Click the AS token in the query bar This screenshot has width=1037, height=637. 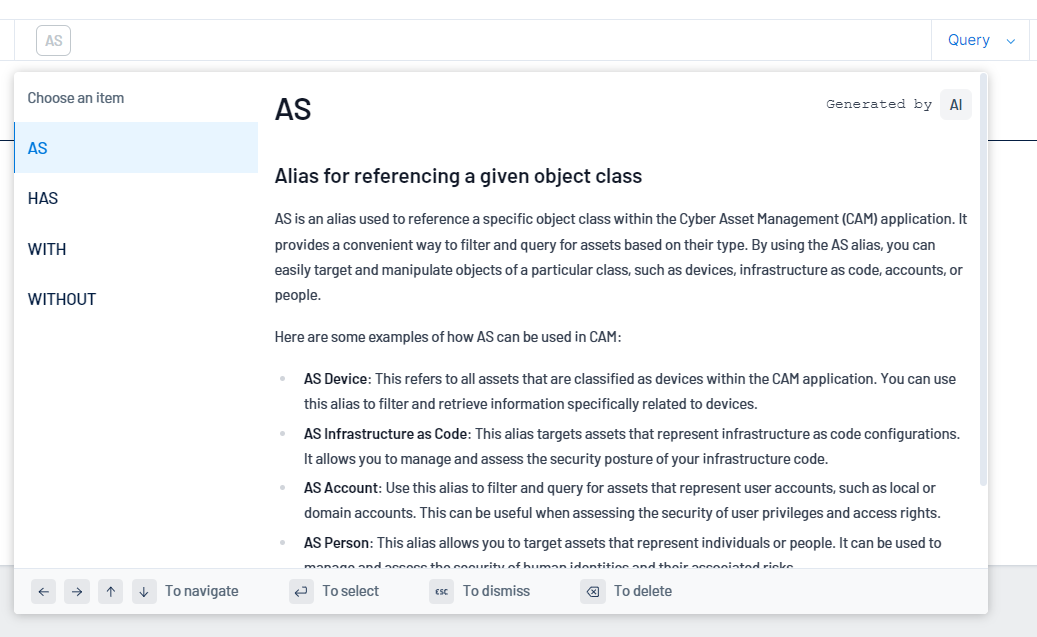tap(54, 41)
